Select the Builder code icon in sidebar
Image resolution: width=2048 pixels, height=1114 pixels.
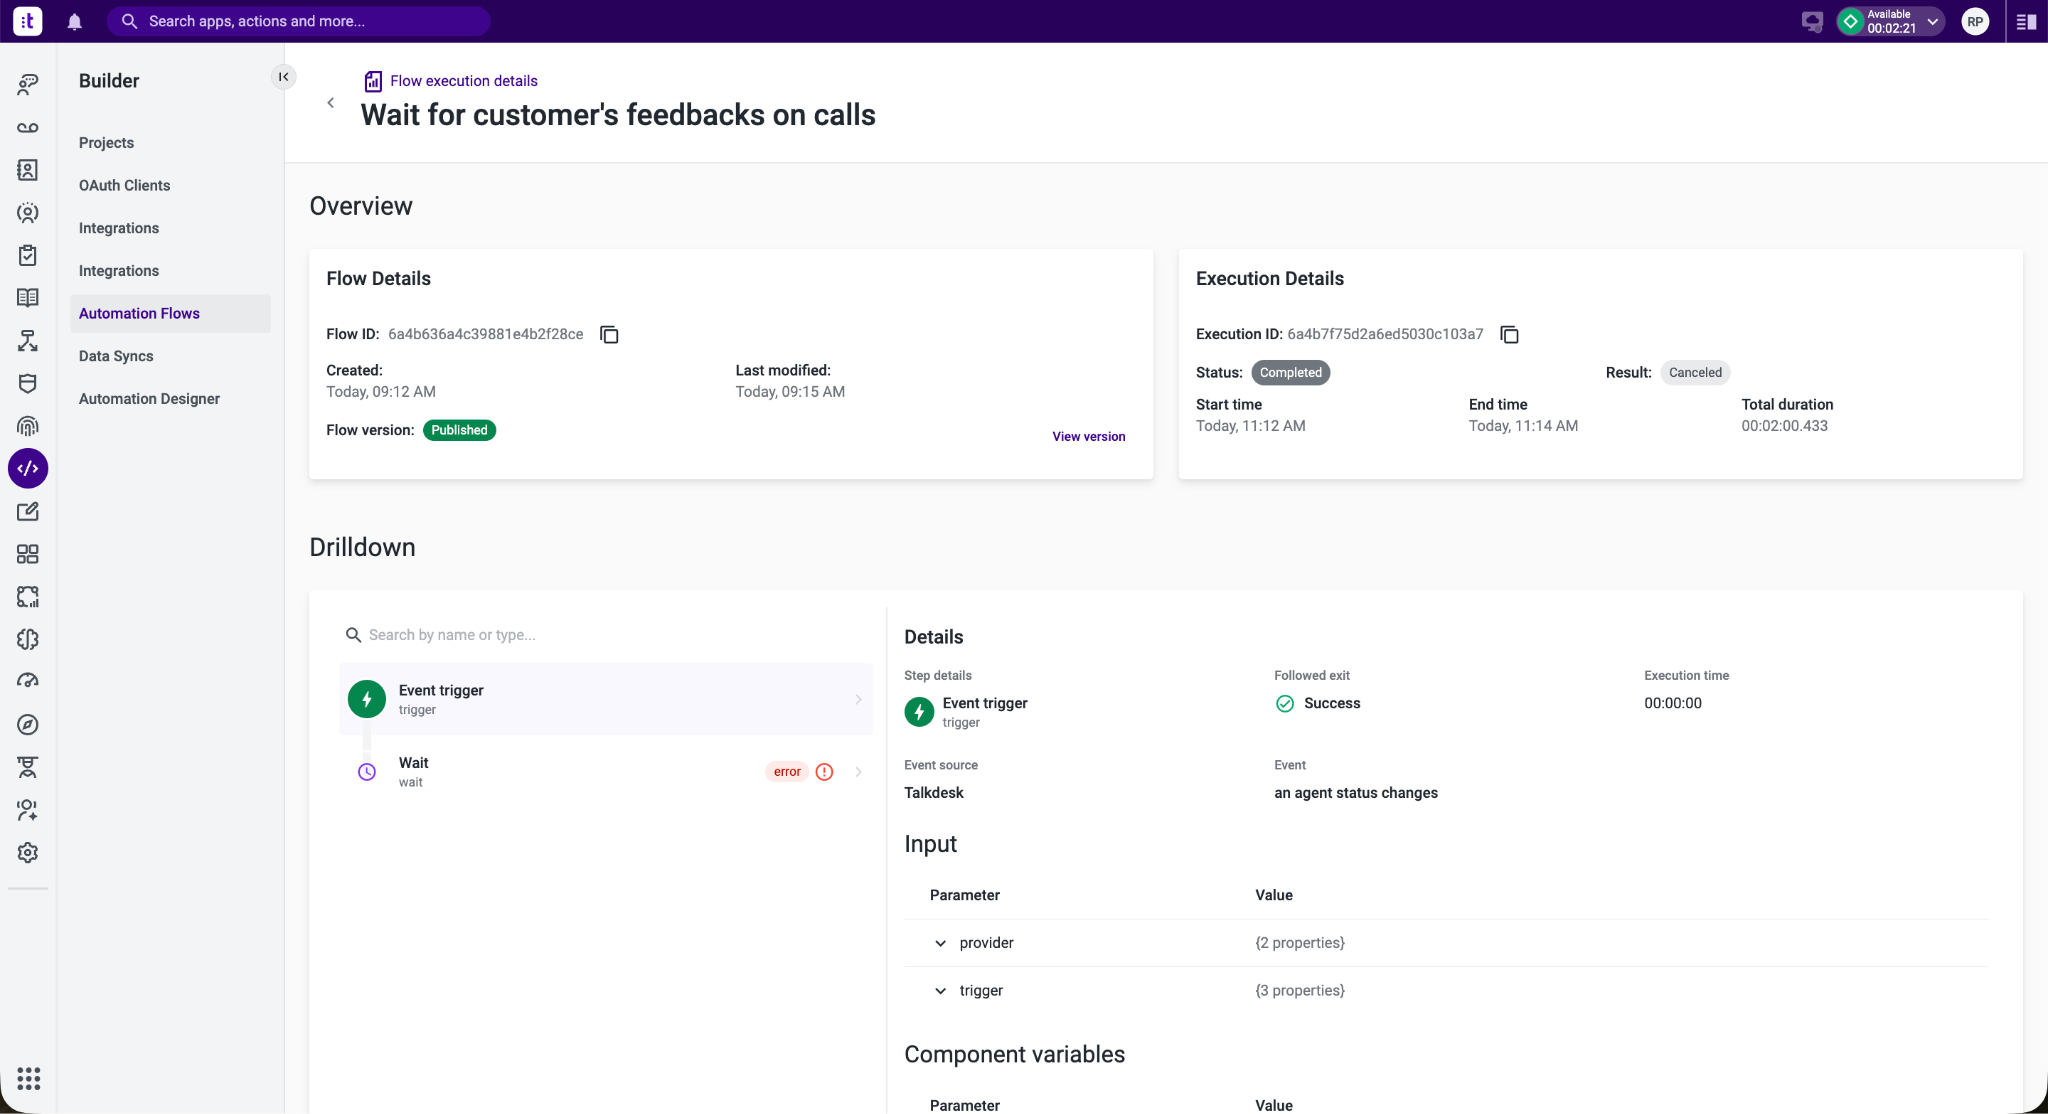tap(28, 468)
